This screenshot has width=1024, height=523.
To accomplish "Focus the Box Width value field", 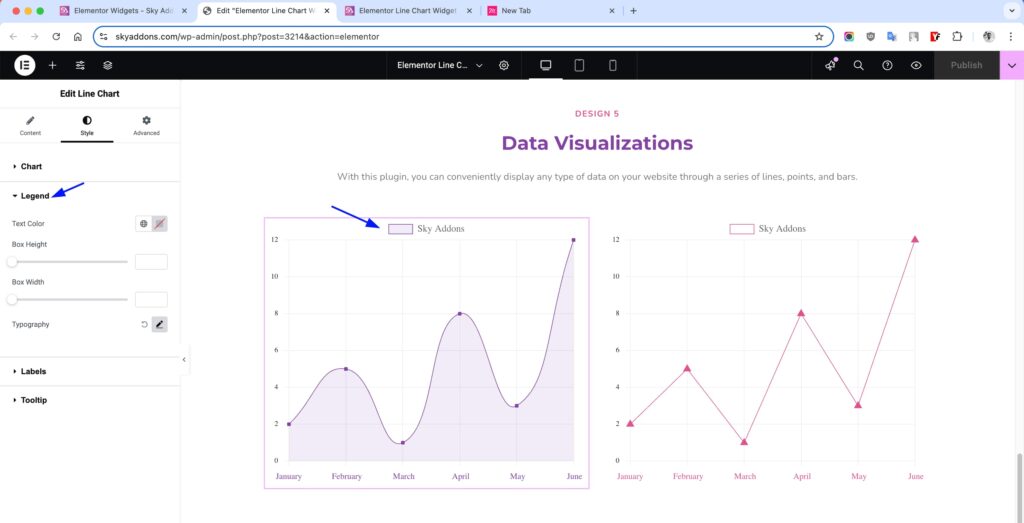I will [152, 300].
